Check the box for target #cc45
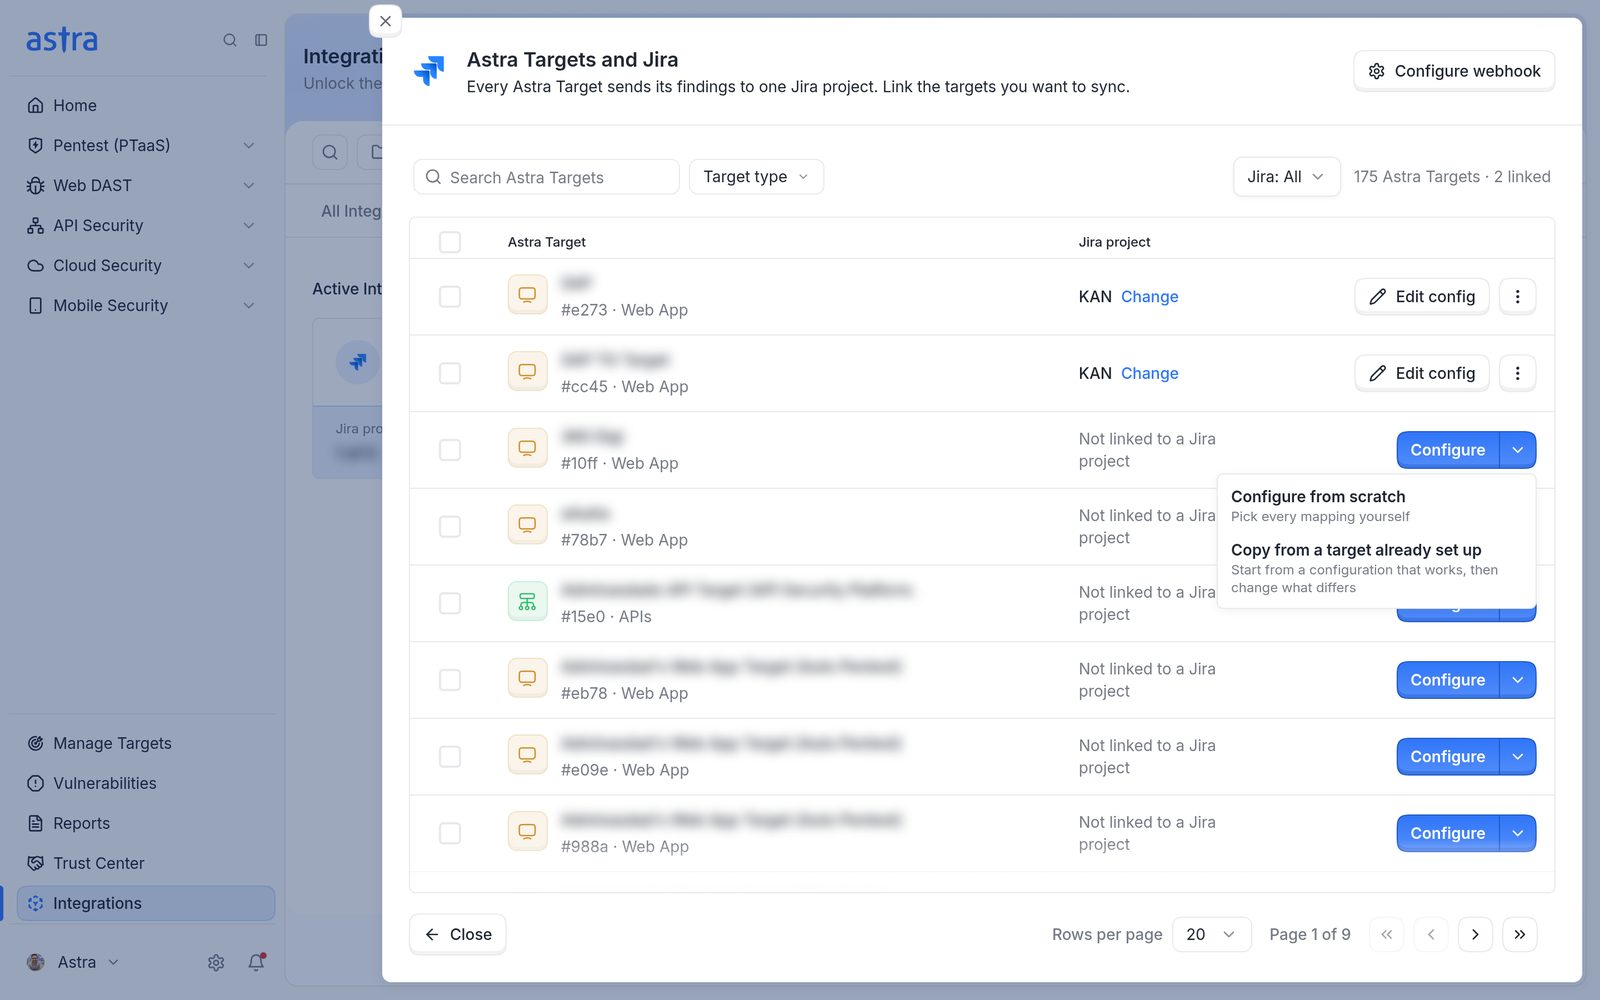Viewport: 1600px width, 1000px height. (450, 373)
